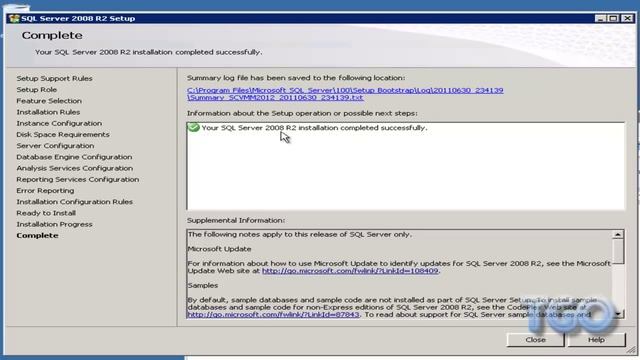
Task: Open the summary log file link
Action: click(345, 94)
